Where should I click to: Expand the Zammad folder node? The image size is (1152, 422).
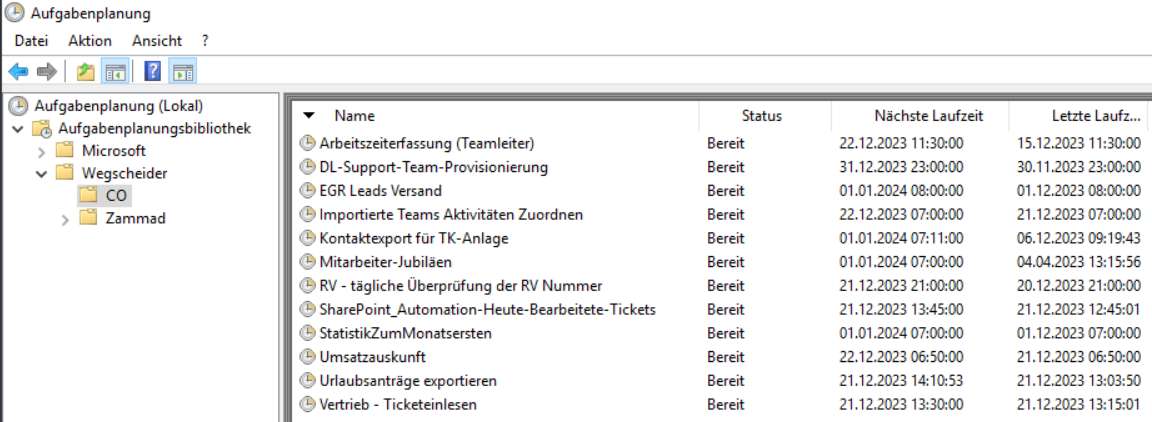[x=65, y=218]
